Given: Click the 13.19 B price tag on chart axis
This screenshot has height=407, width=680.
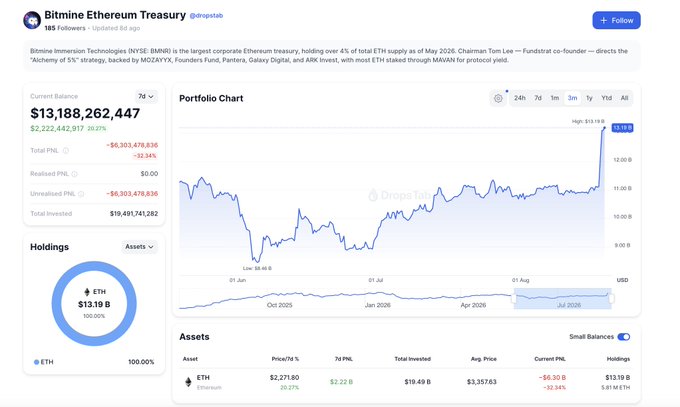Looking at the screenshot, I should tap(622, 128).
